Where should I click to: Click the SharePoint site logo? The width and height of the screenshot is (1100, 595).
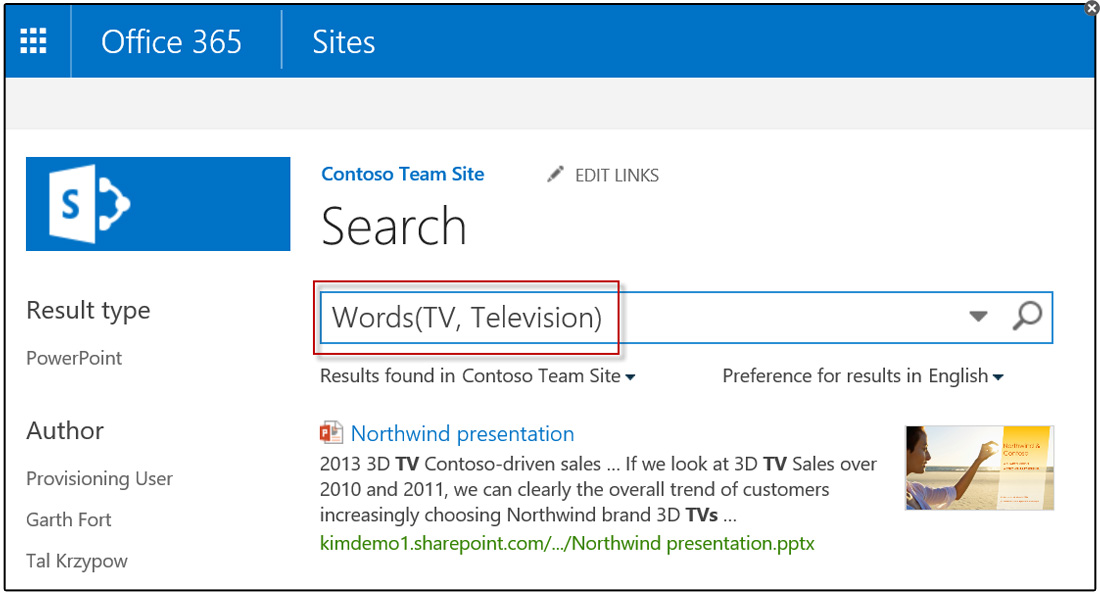158,204
